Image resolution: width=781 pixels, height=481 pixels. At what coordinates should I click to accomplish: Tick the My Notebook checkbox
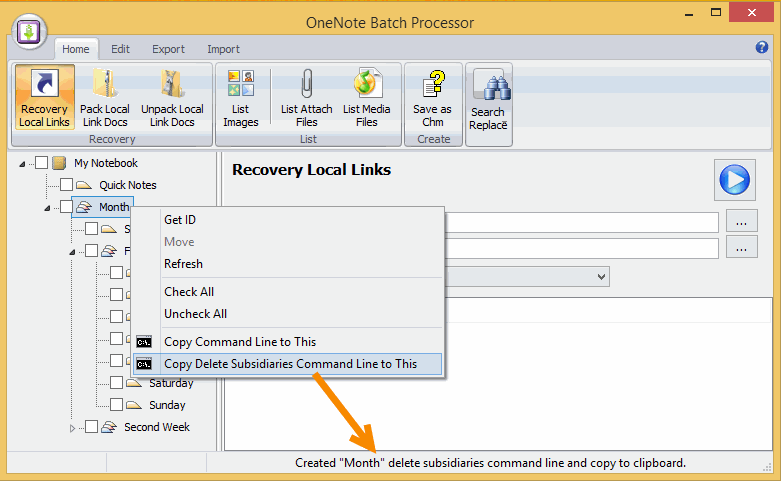(x=41, y=163)
